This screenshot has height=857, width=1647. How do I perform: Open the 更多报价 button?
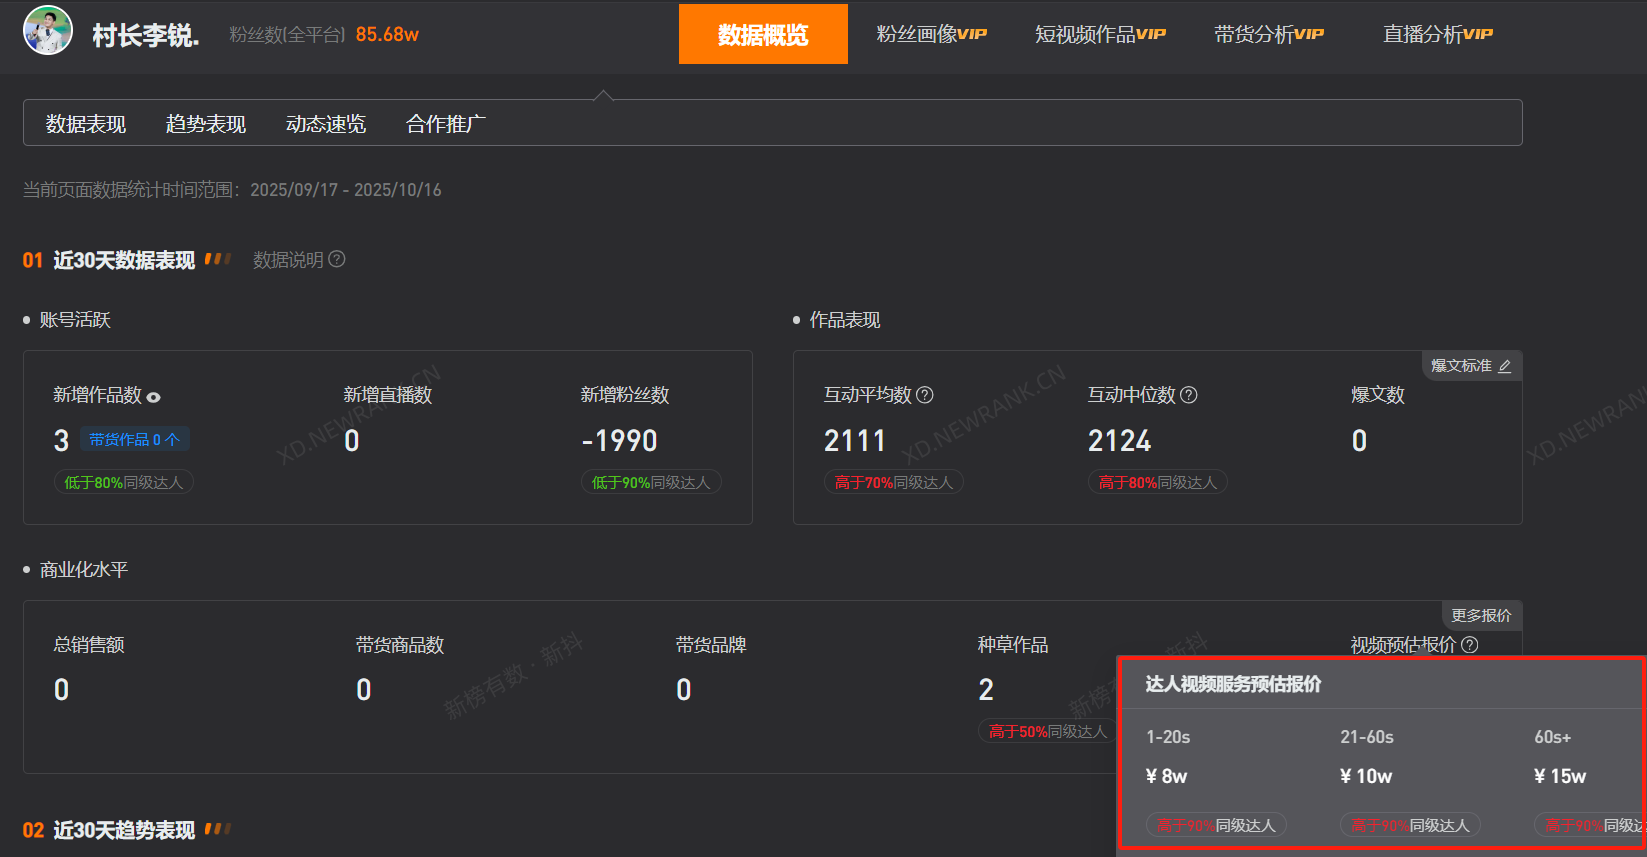pyautogui.click(x=1481, y=616)
